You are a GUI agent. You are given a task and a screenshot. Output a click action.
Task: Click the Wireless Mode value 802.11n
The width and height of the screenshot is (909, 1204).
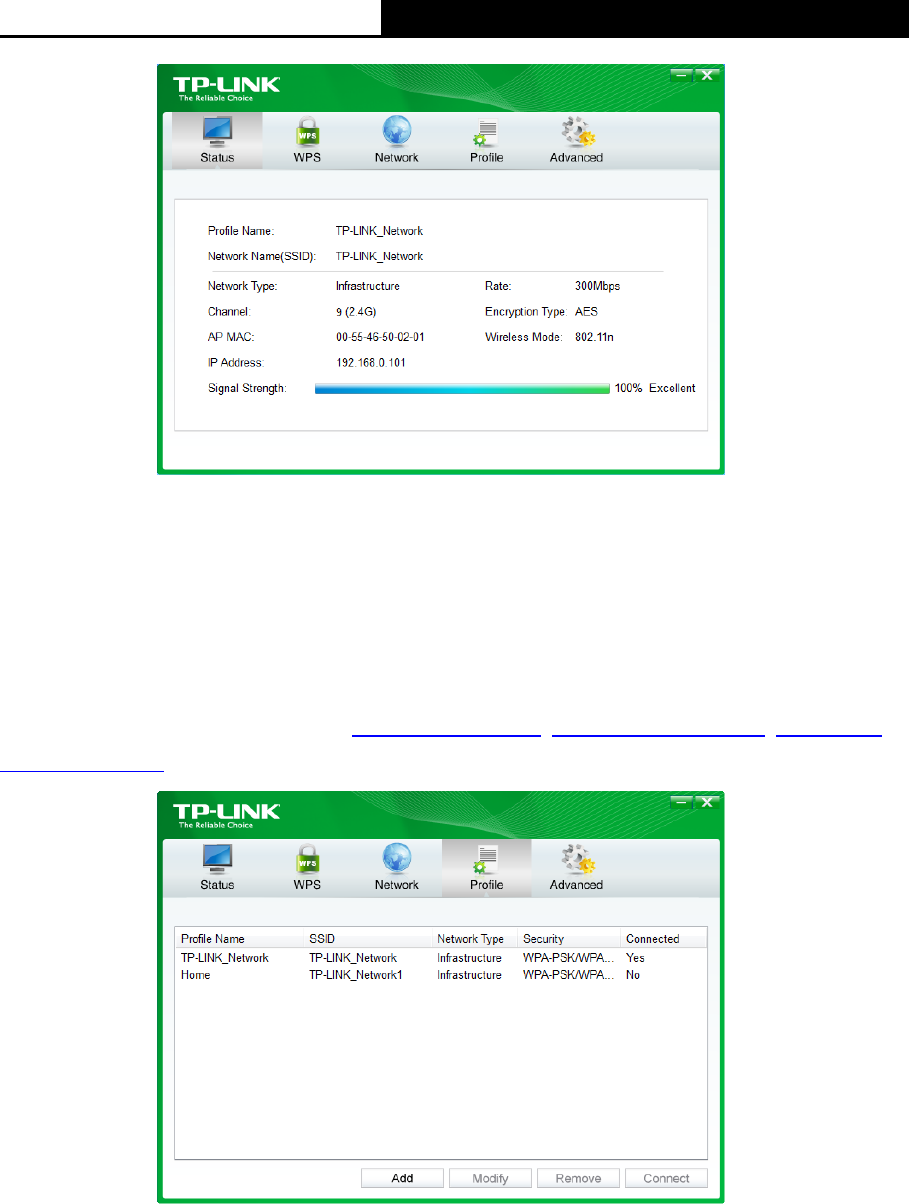pyautogui.click(x=595, y=338)
